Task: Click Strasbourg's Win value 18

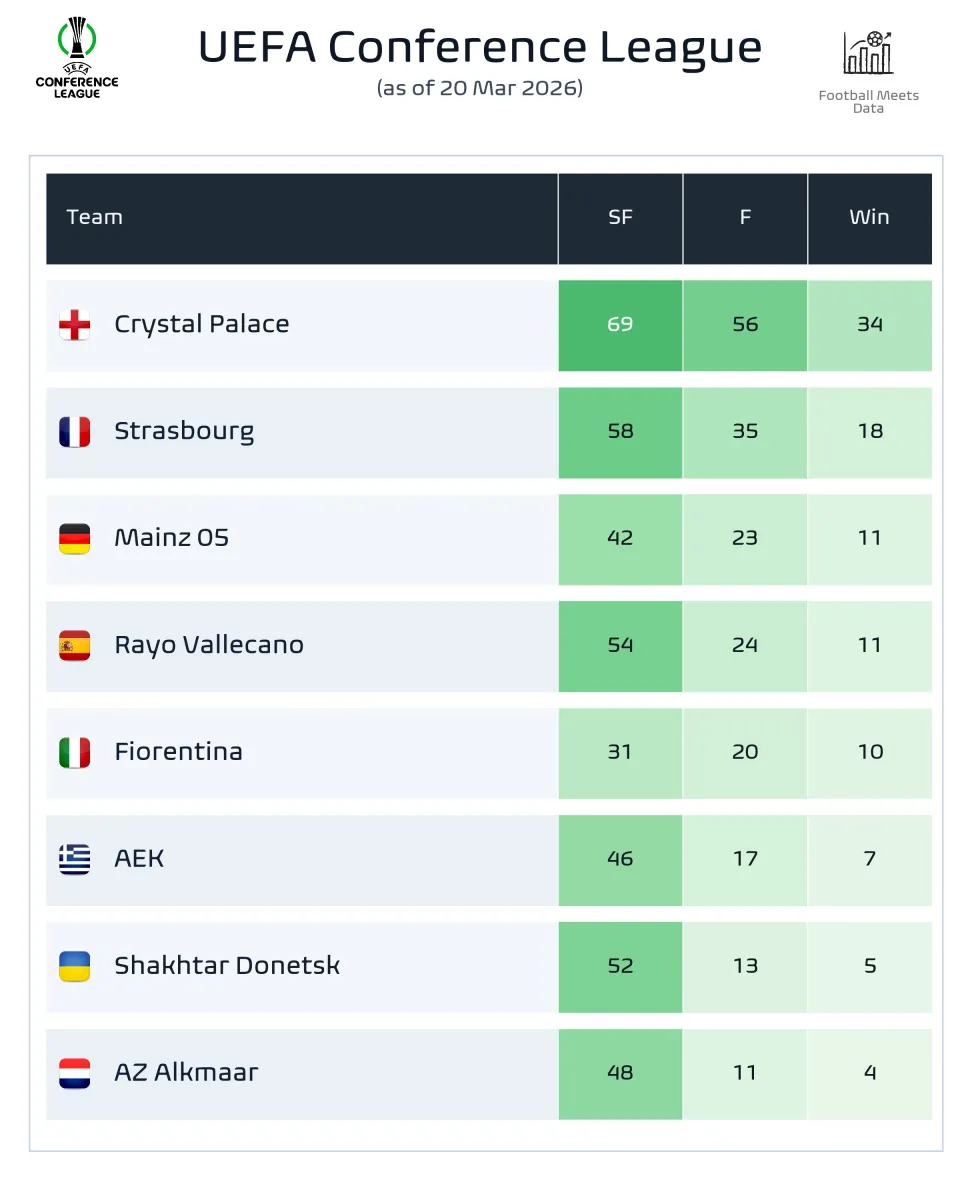Action: 870,432
